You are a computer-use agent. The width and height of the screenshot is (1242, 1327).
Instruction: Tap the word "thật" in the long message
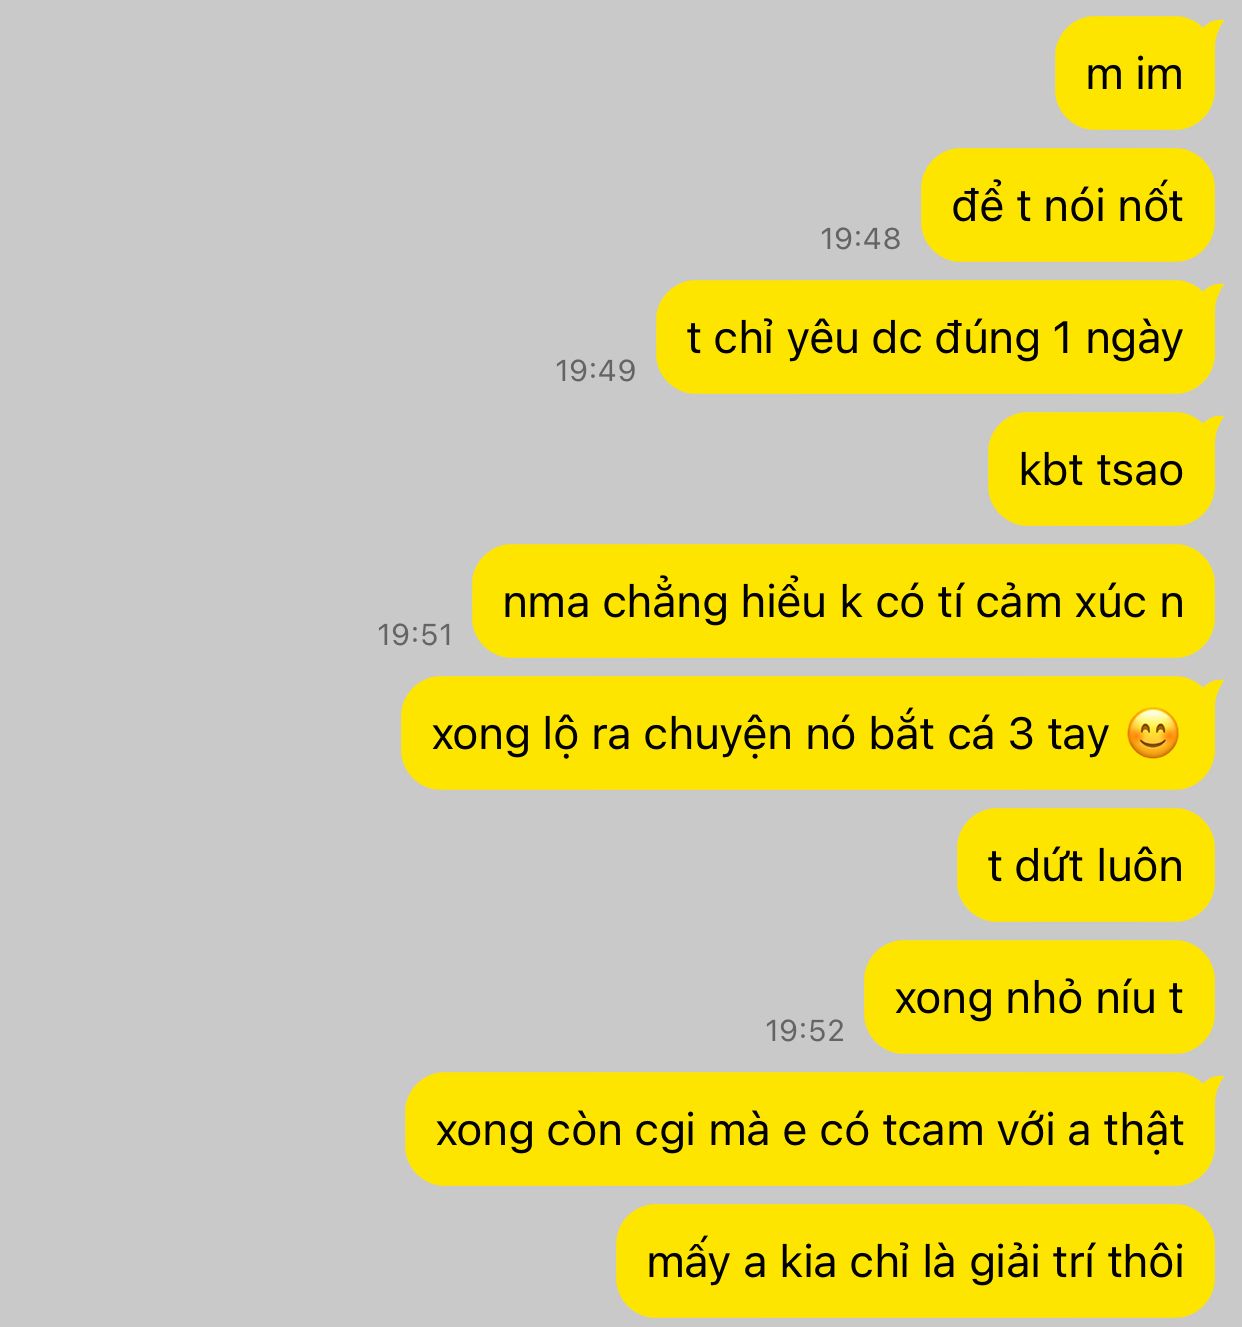click(x=1144, y=1131)
